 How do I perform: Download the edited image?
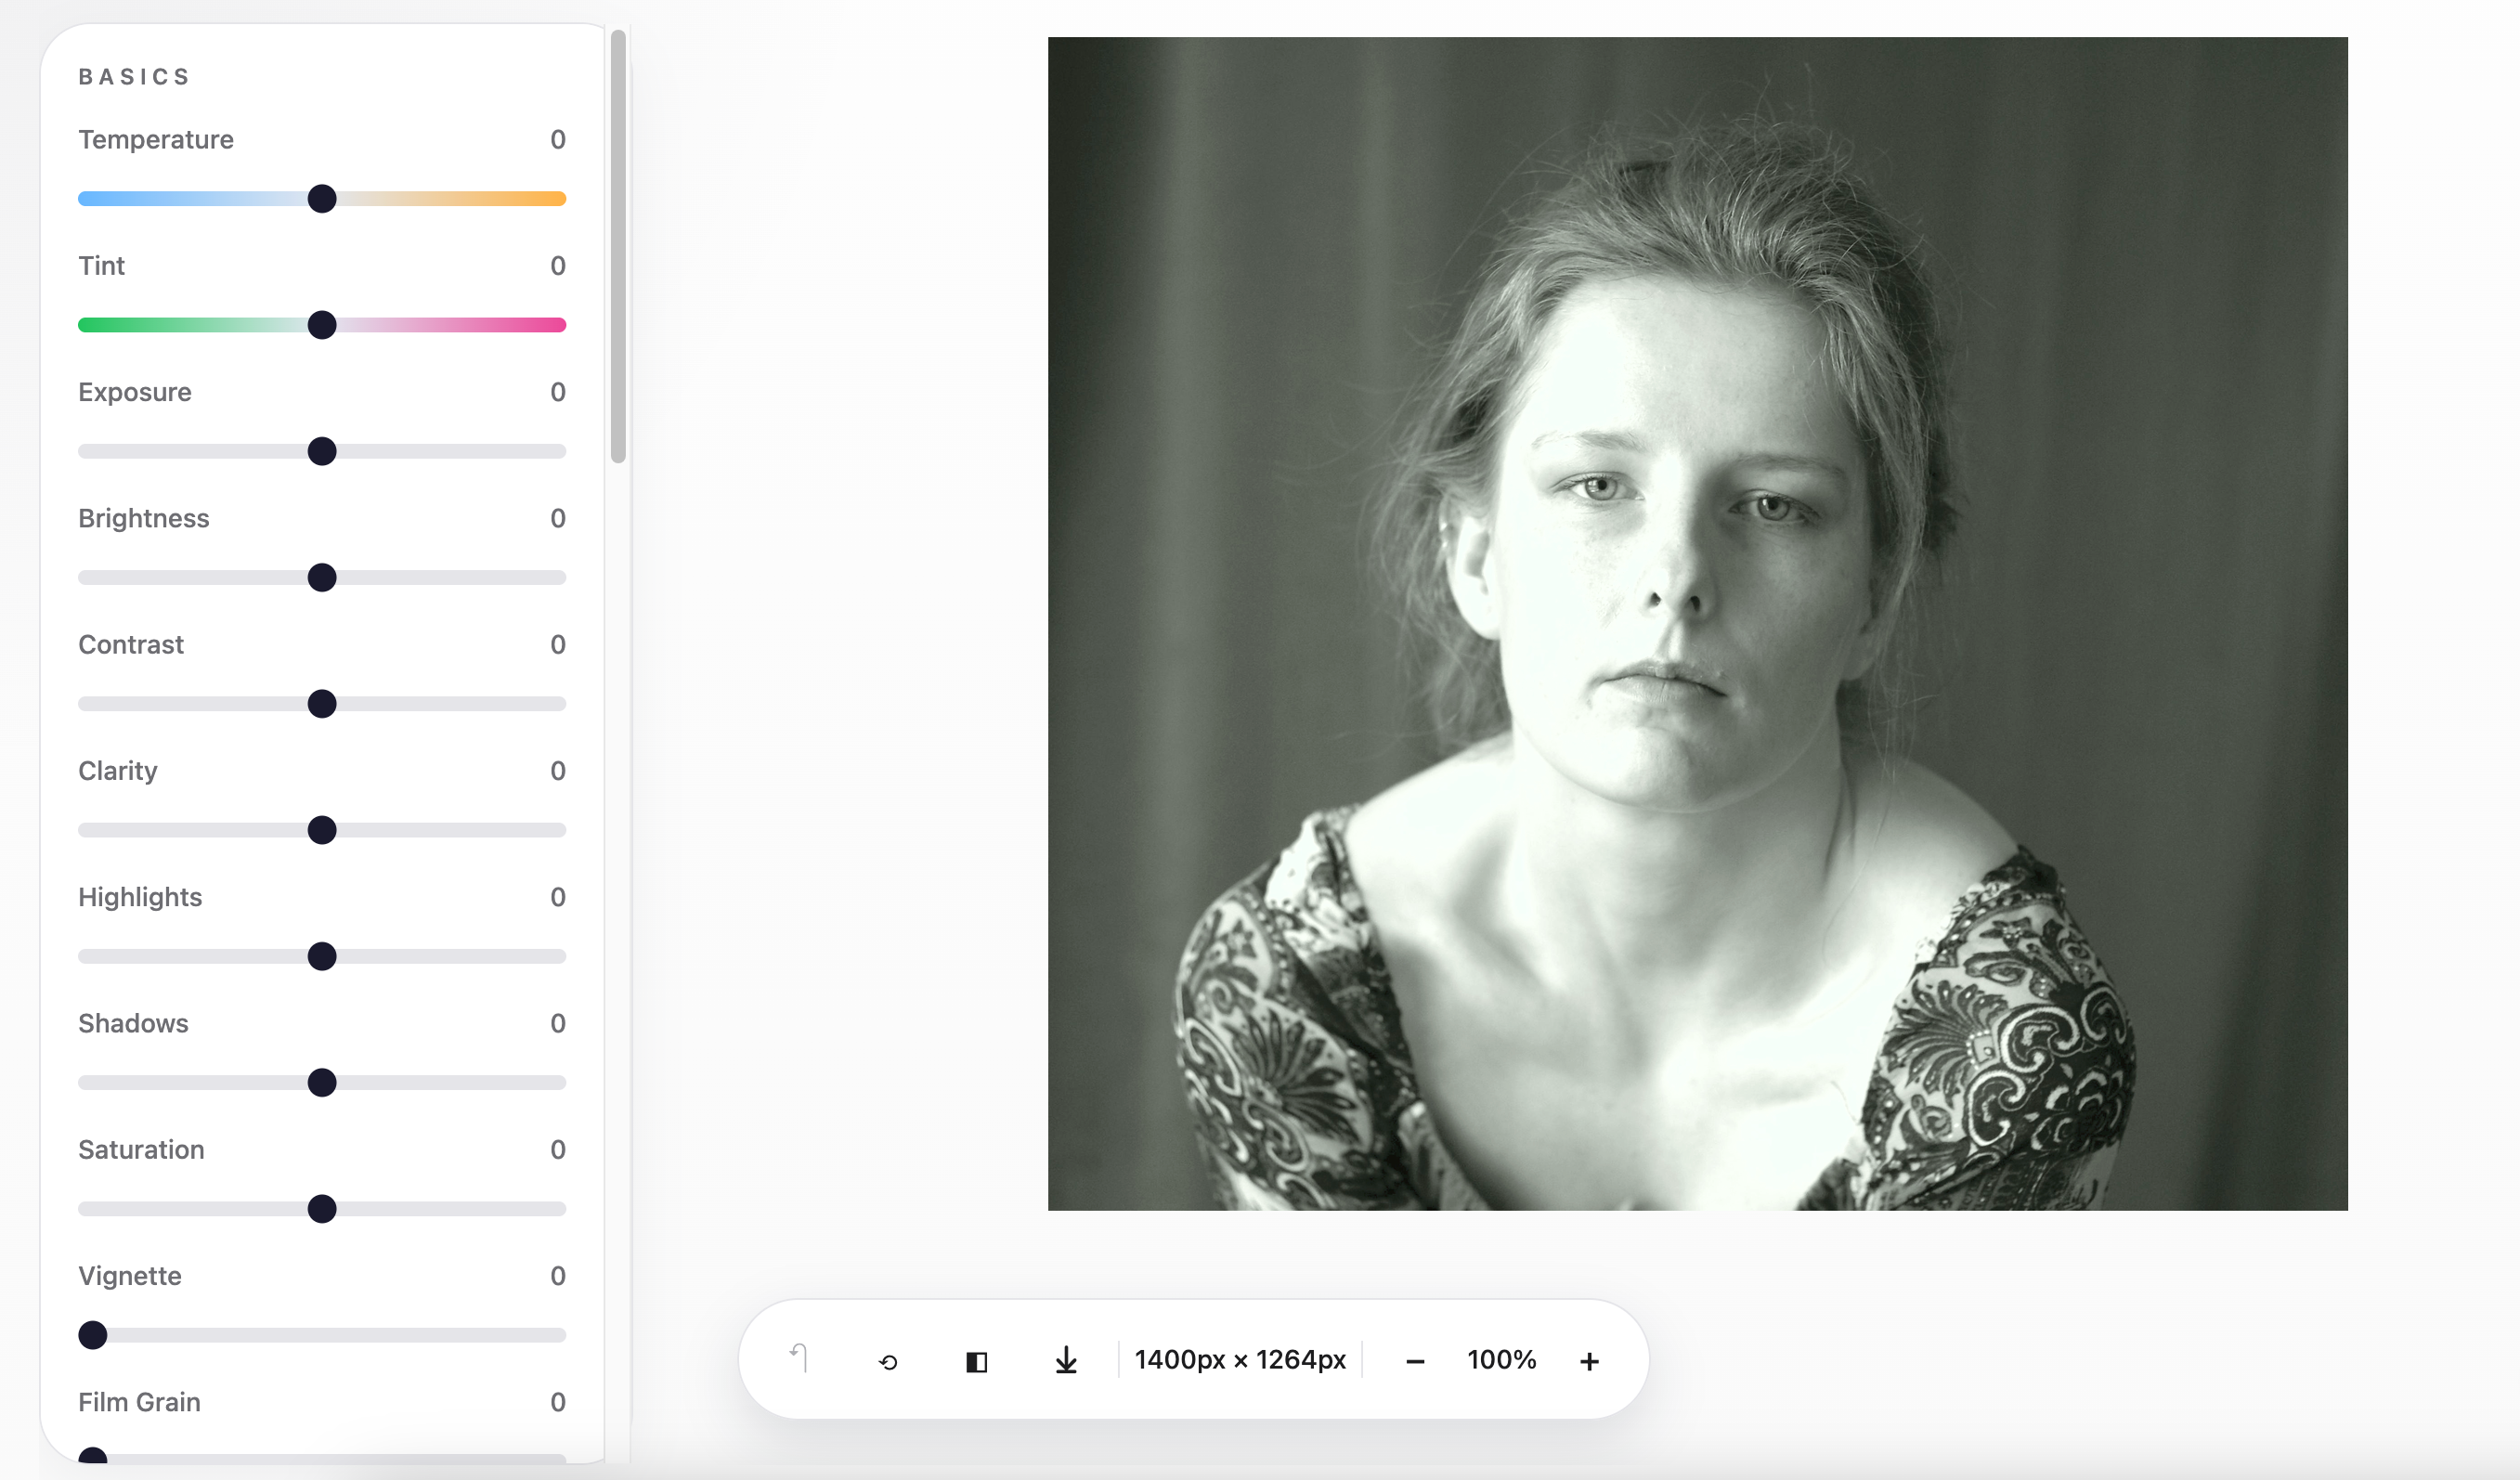[x=1066, y=1360]
